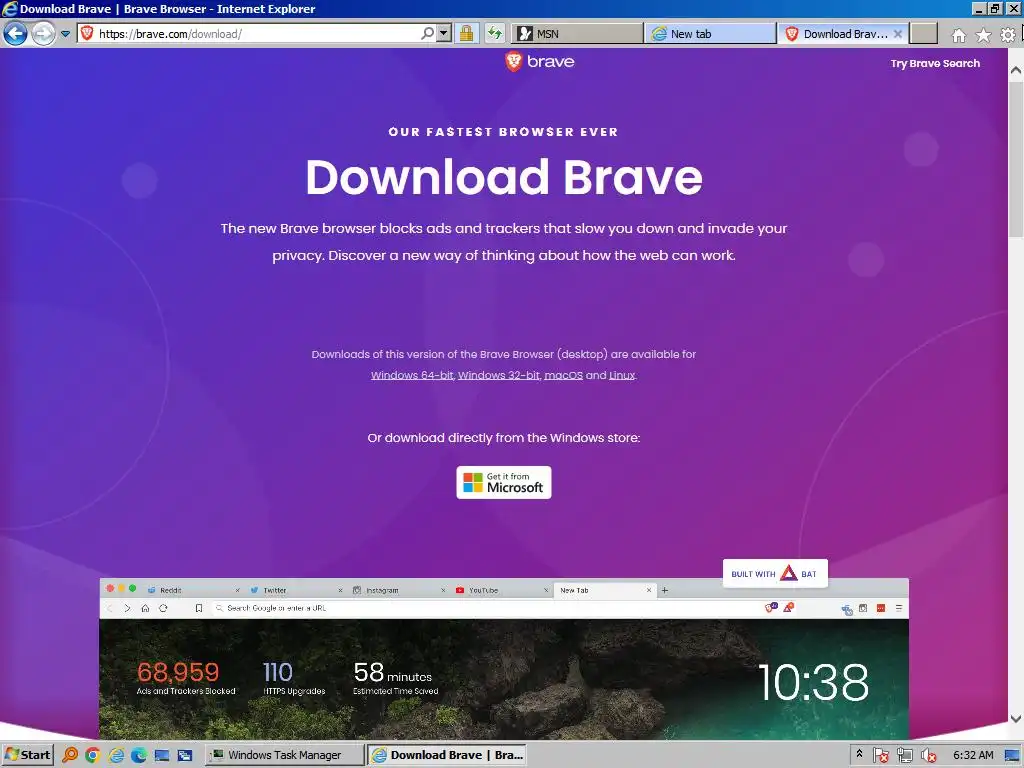Click the mockup browser's Search Google URL field
Viewport: 1024px width, 768px height.
click(x=483, y=608)
